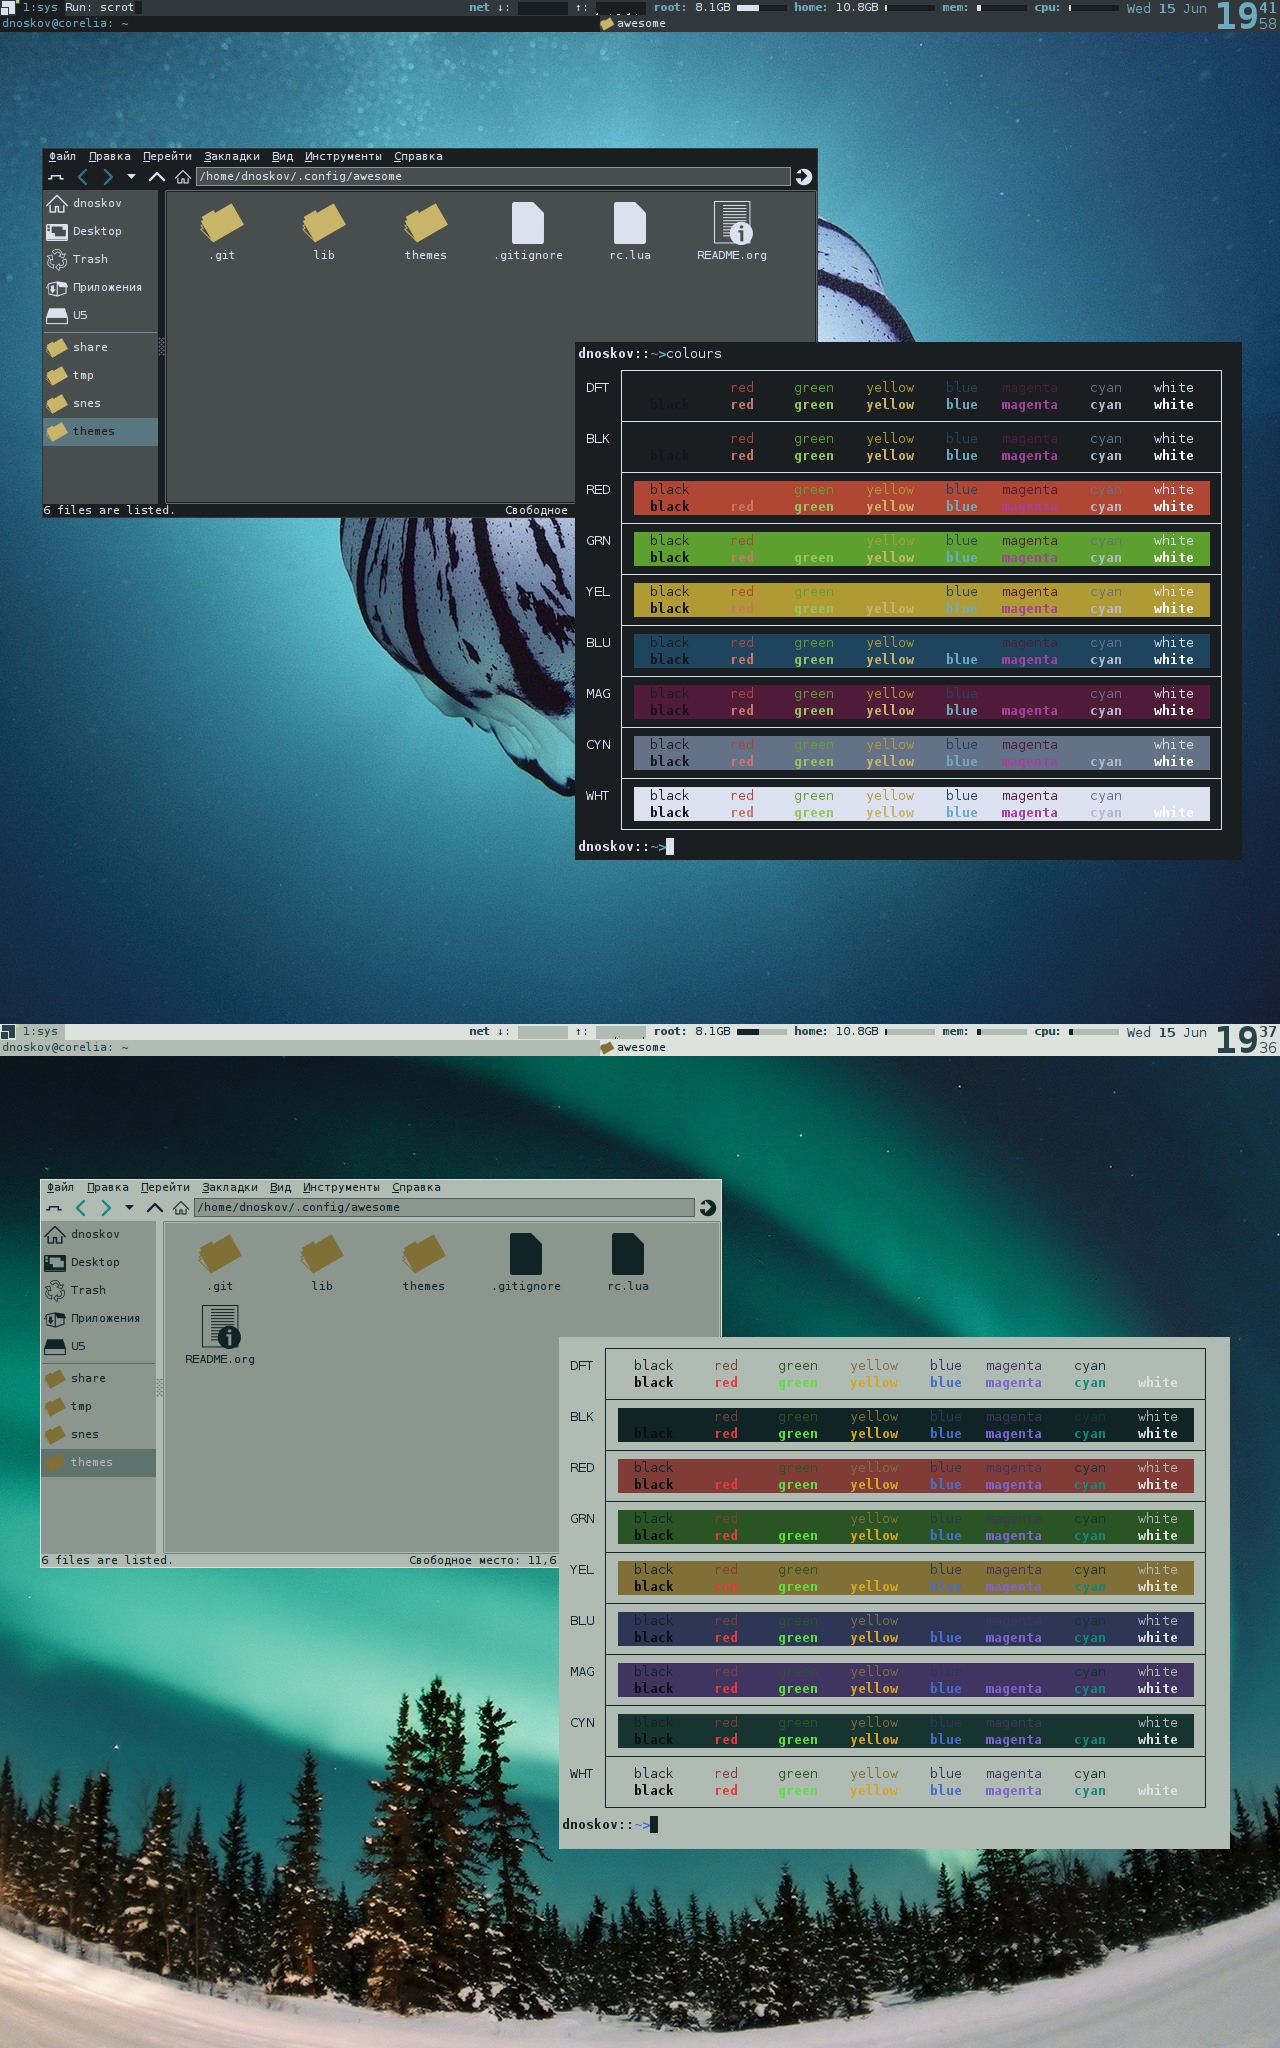The image size is (1280, 2048).
Task: Open Закладки menu in dark file manager
Action: 231,156
